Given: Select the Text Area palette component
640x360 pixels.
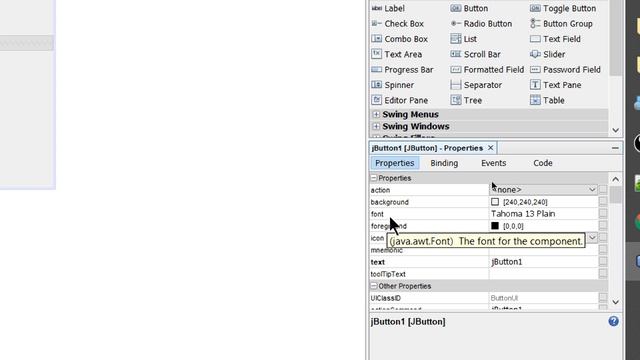Looking at the screenshot, I should point(396,54).
